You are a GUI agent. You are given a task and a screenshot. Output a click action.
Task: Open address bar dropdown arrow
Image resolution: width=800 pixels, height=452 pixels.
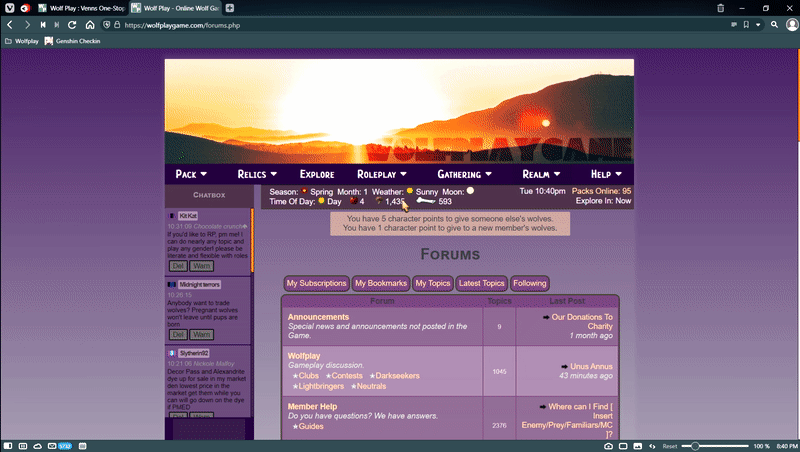pyautogui.click(x=758, y=24)
